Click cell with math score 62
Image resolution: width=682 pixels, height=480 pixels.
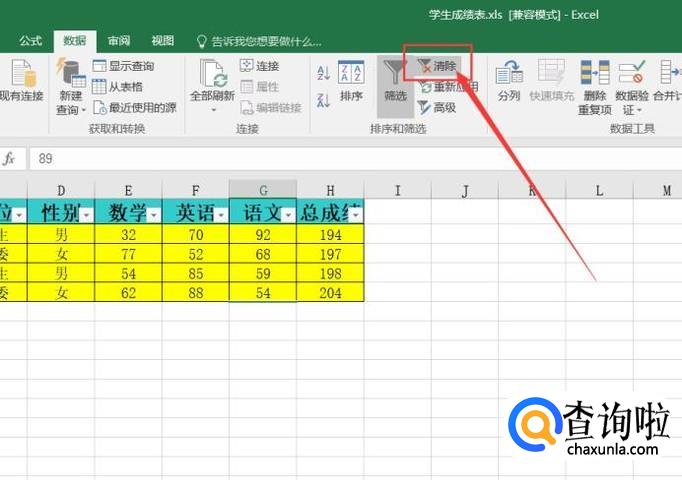coord(128,293)
